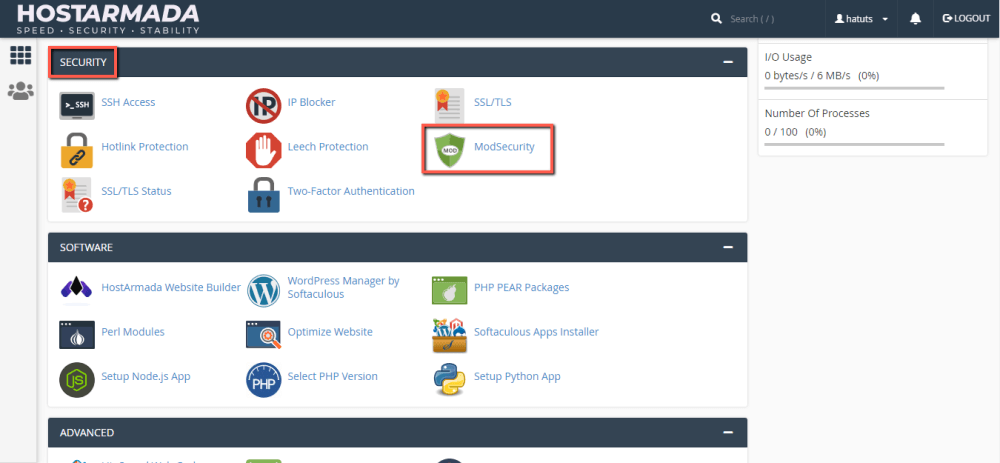Viewport: 1000px width, 463px height.
Task: Click the Number Of Processes progress bar
Action: click(x=854, y=144)
